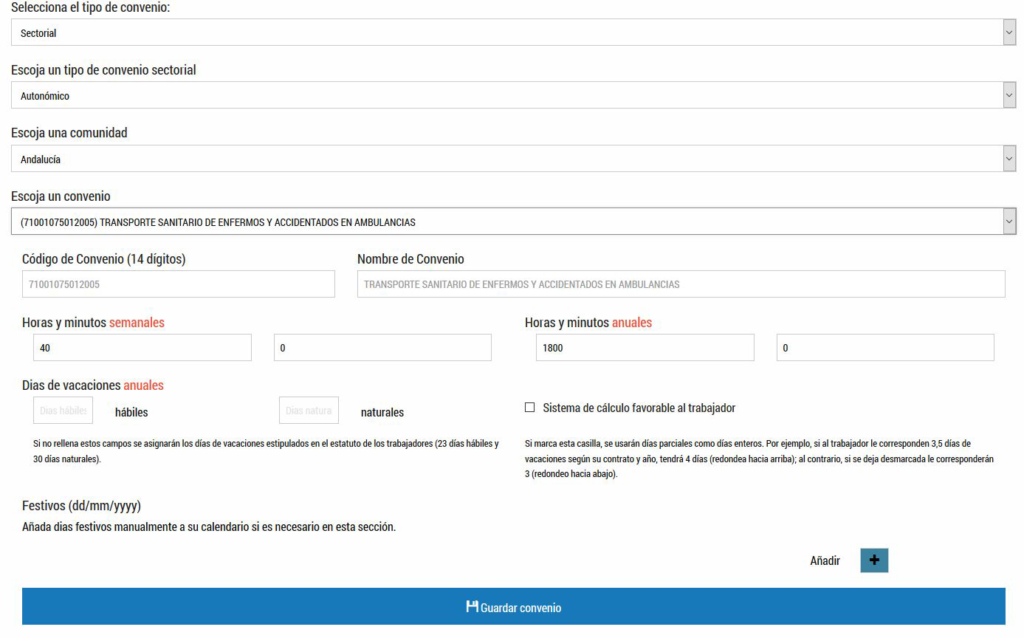Enable Sistema de cálculo favorable al trabajador checkbox

tap(530, 407)
